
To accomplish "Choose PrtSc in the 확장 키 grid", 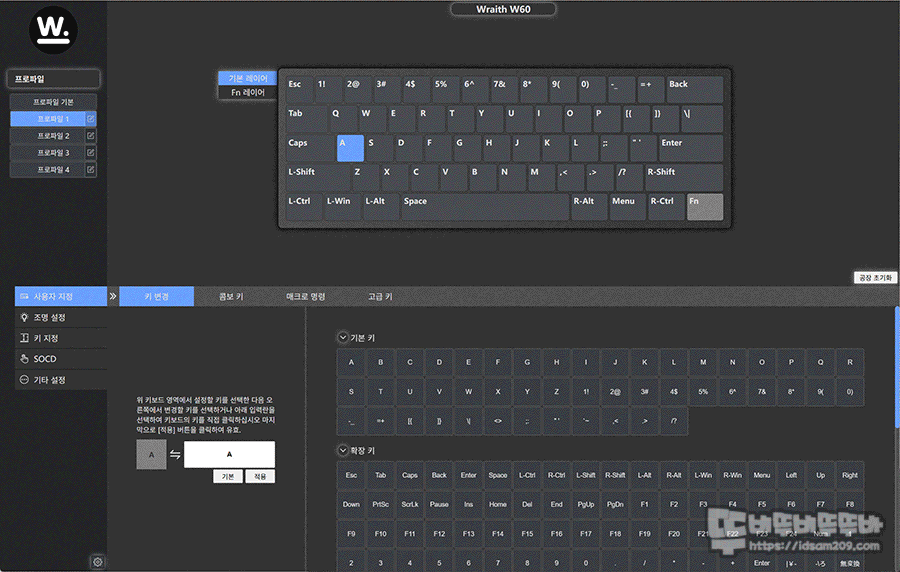I will 381,505.
